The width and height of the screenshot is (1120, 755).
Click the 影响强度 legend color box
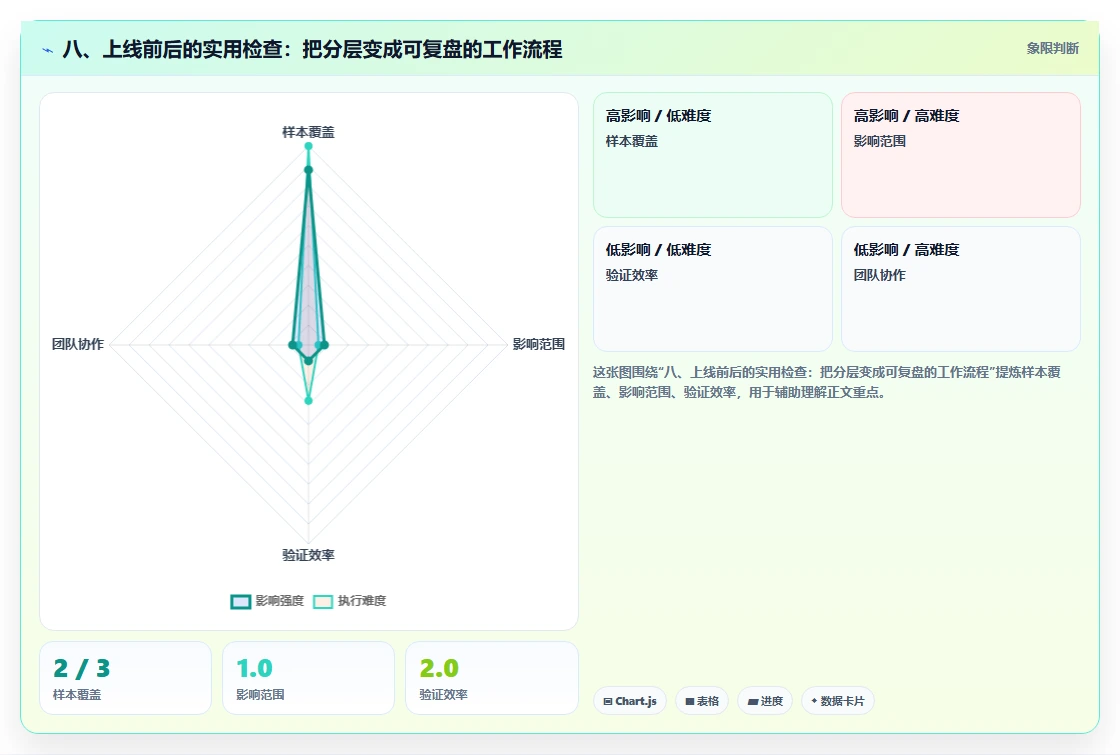pyautogui.click(x=241, y=601)
